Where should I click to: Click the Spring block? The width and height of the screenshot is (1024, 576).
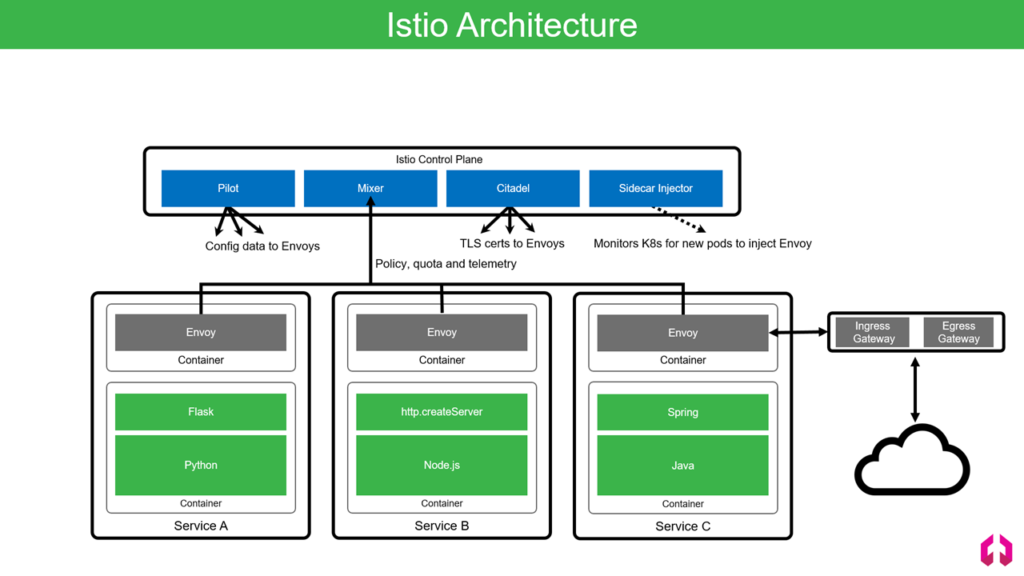pos(682,412)
